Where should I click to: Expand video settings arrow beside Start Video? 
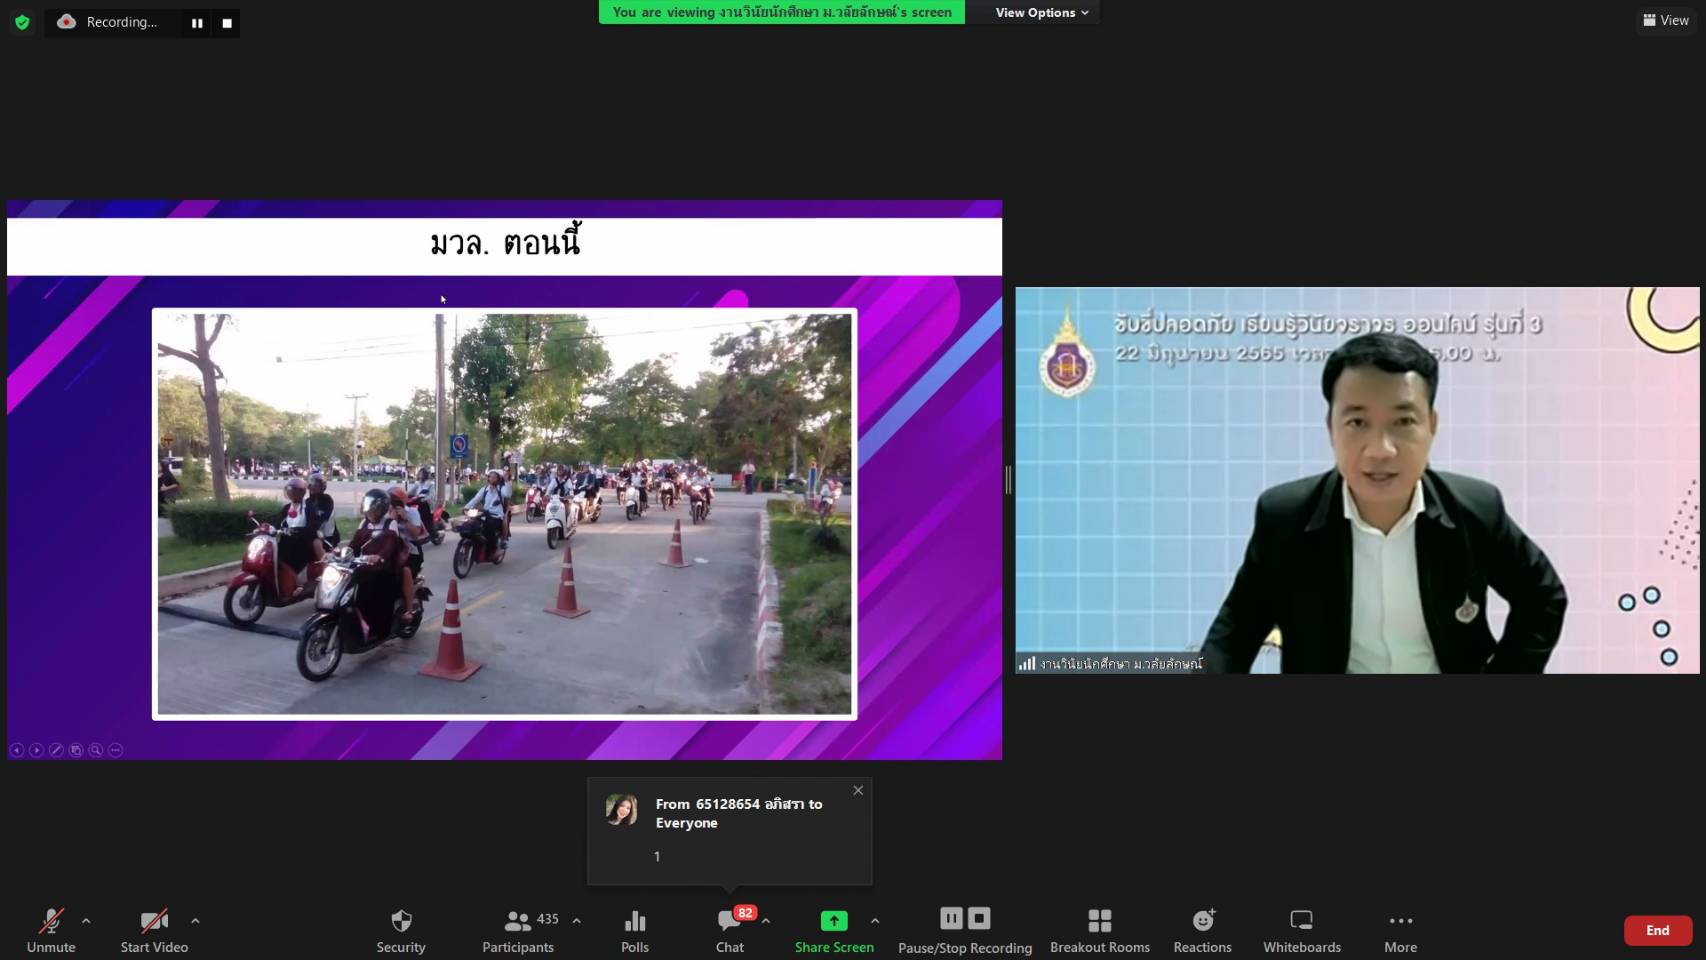click(x=195, y=921)
